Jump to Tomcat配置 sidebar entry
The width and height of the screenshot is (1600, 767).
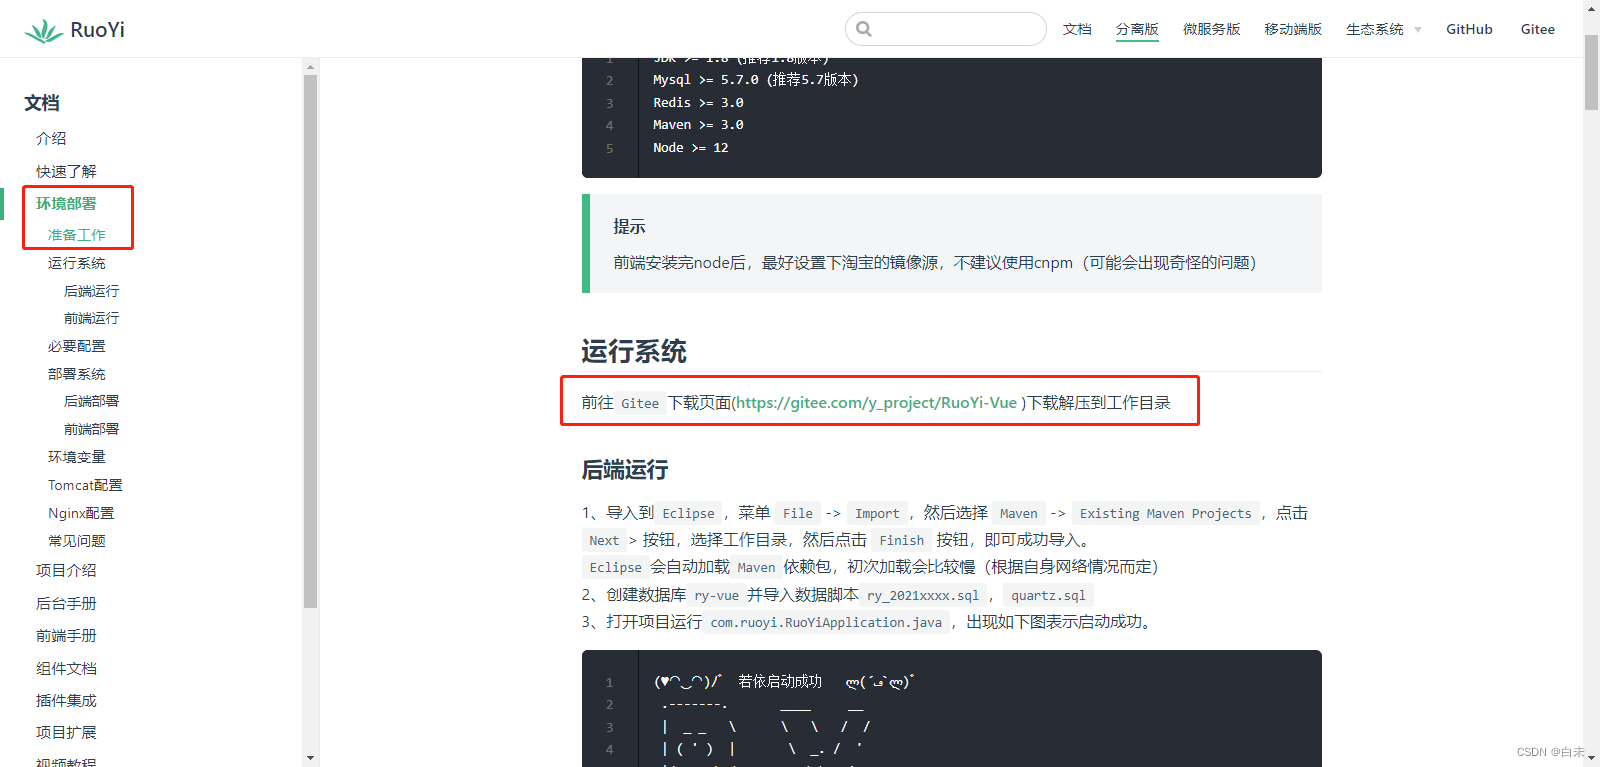[x=85, y=485]
